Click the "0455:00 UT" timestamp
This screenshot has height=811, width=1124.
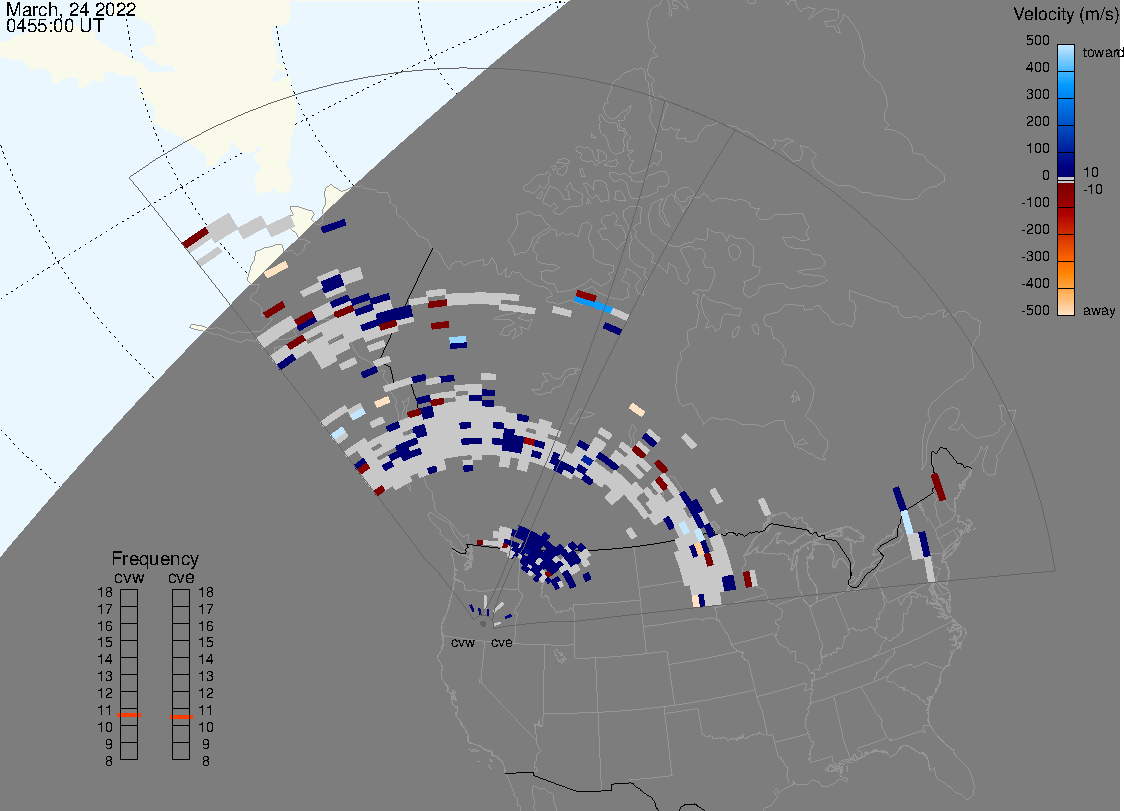[55, 26]
